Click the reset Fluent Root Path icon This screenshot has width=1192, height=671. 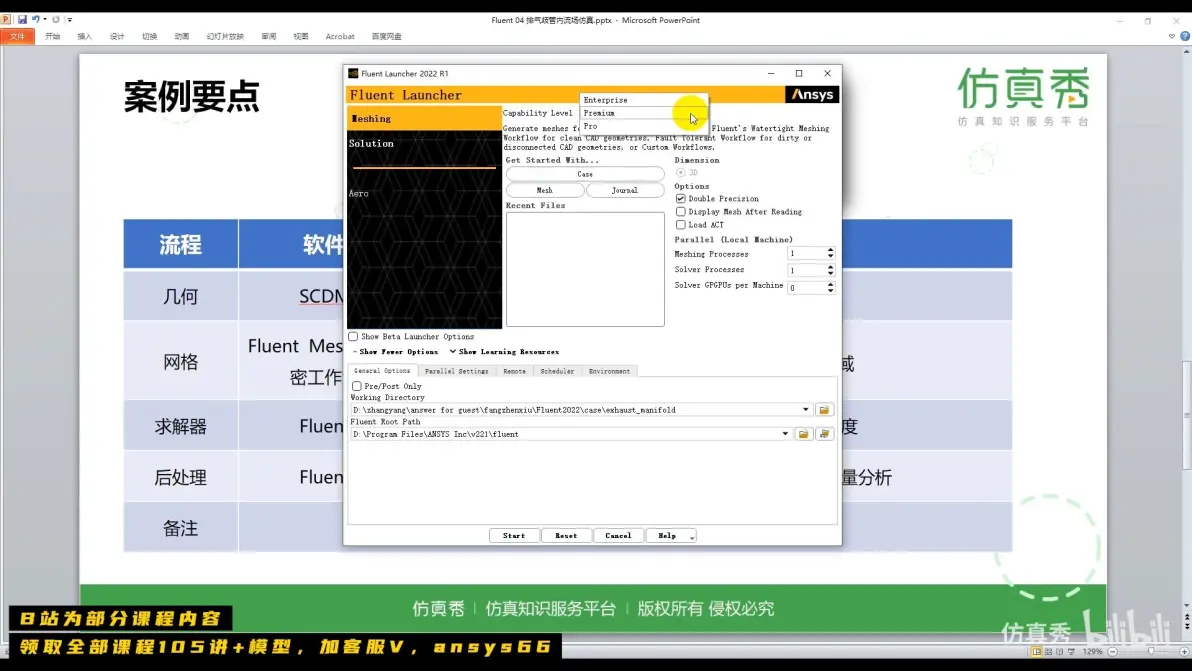824,434
